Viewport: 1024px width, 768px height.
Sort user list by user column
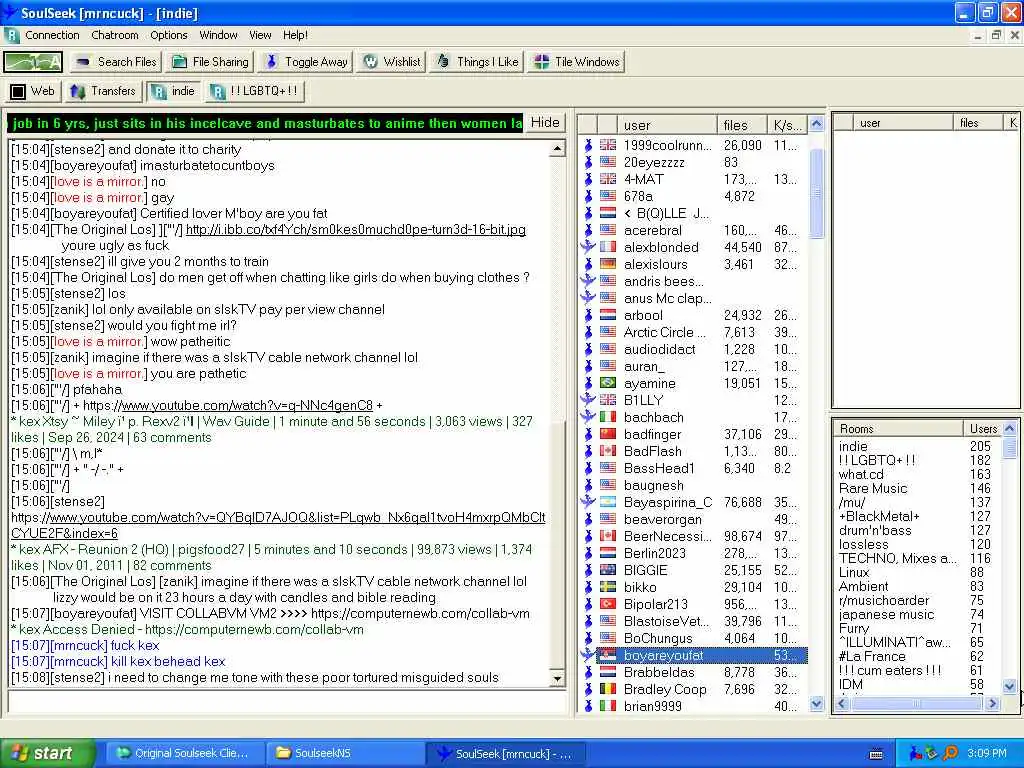point(667,125)
